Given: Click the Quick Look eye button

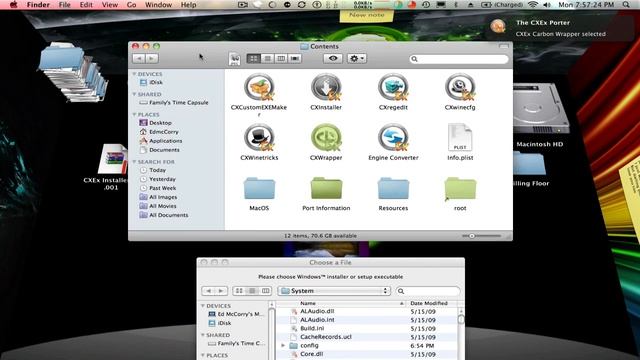Looking at the screenshot, I should pyautogui.click(x=333, y=59).
